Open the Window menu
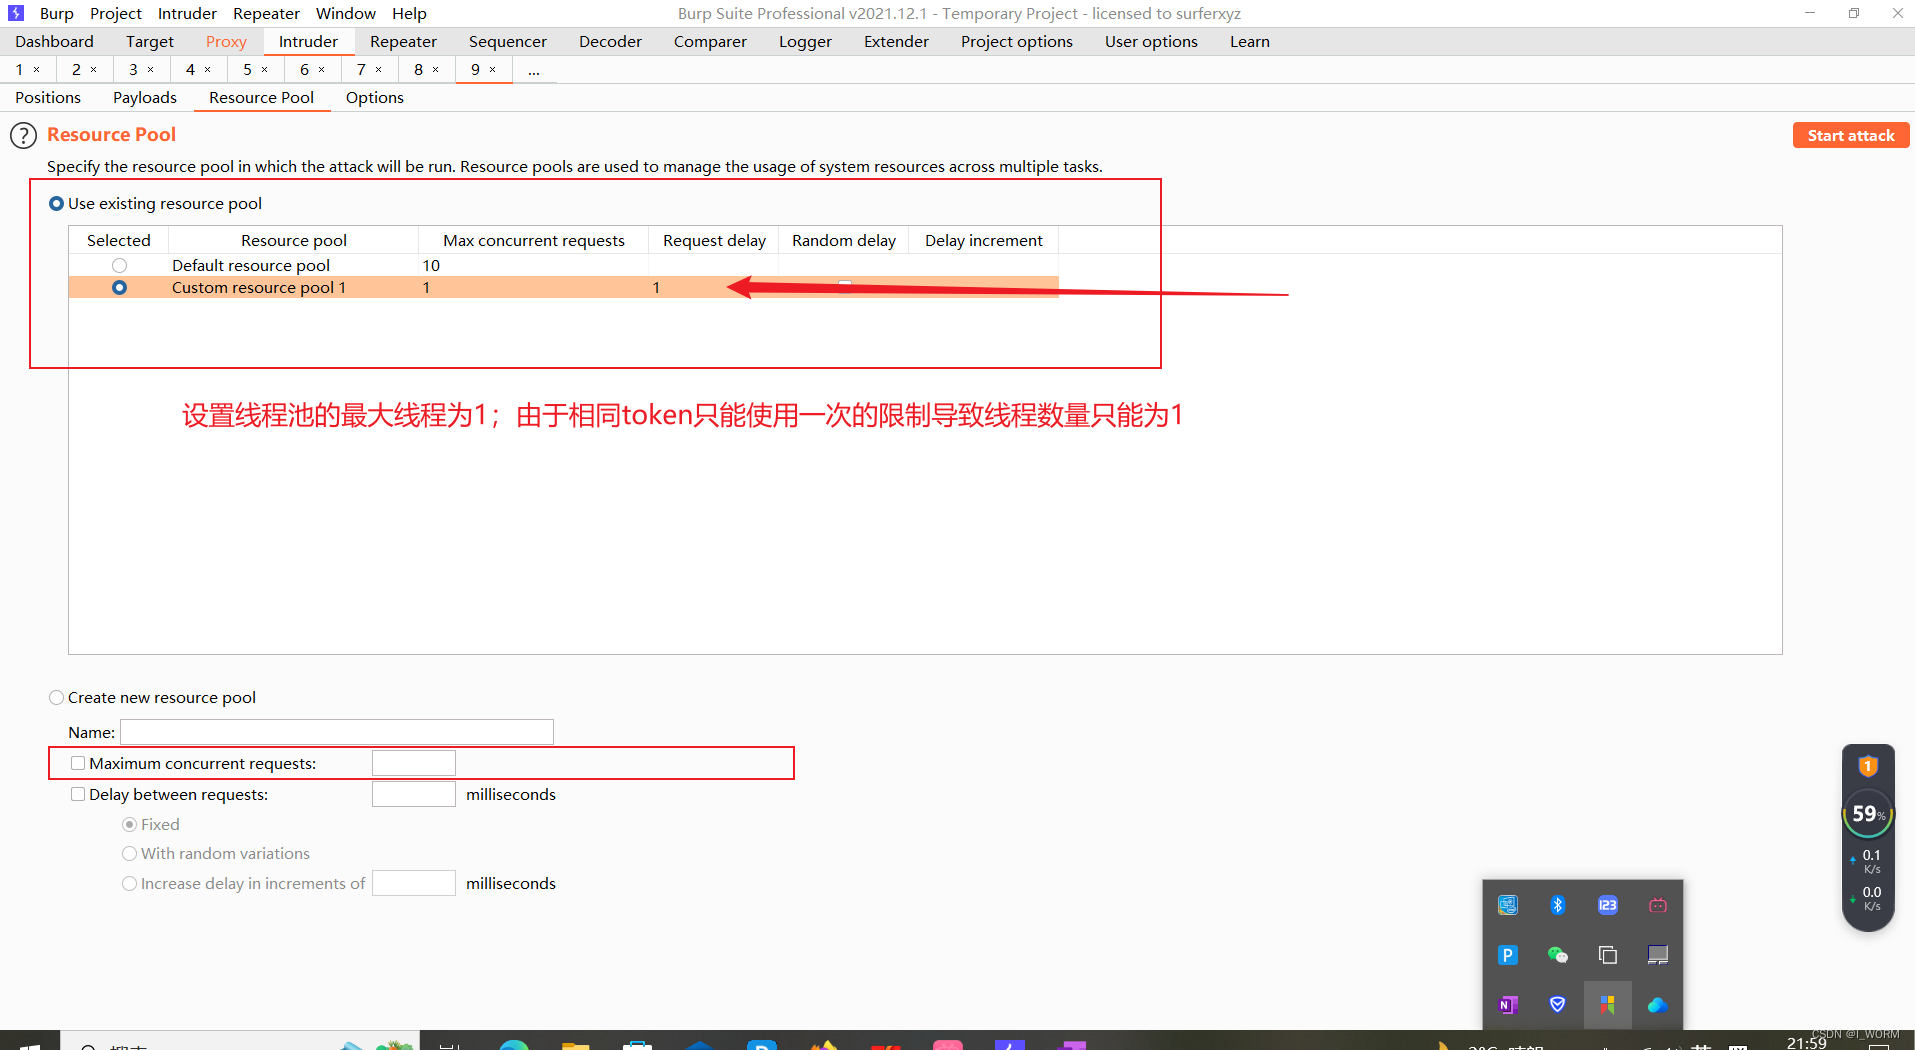 tap(346, 13)
